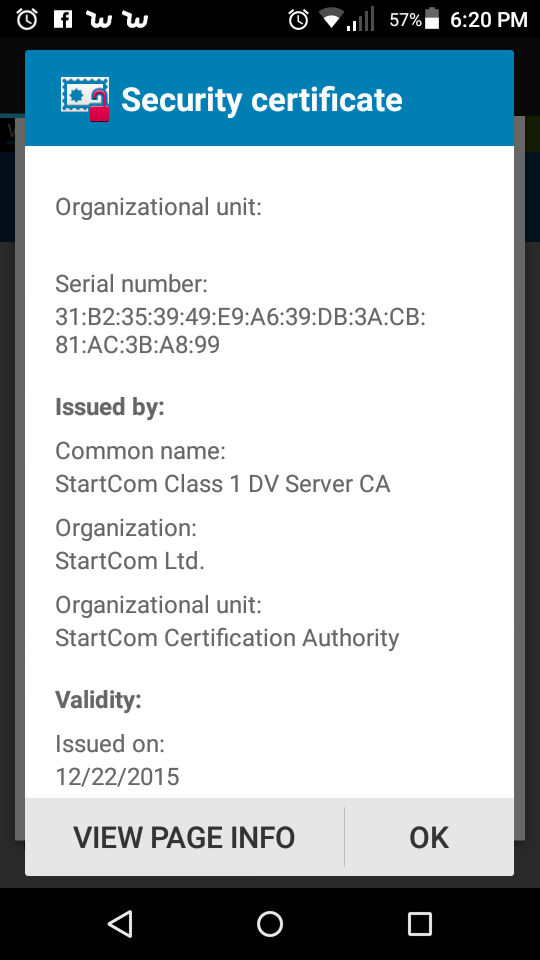Tap the Android home circle icon
540x960 pixels.
tap(270, 923)
